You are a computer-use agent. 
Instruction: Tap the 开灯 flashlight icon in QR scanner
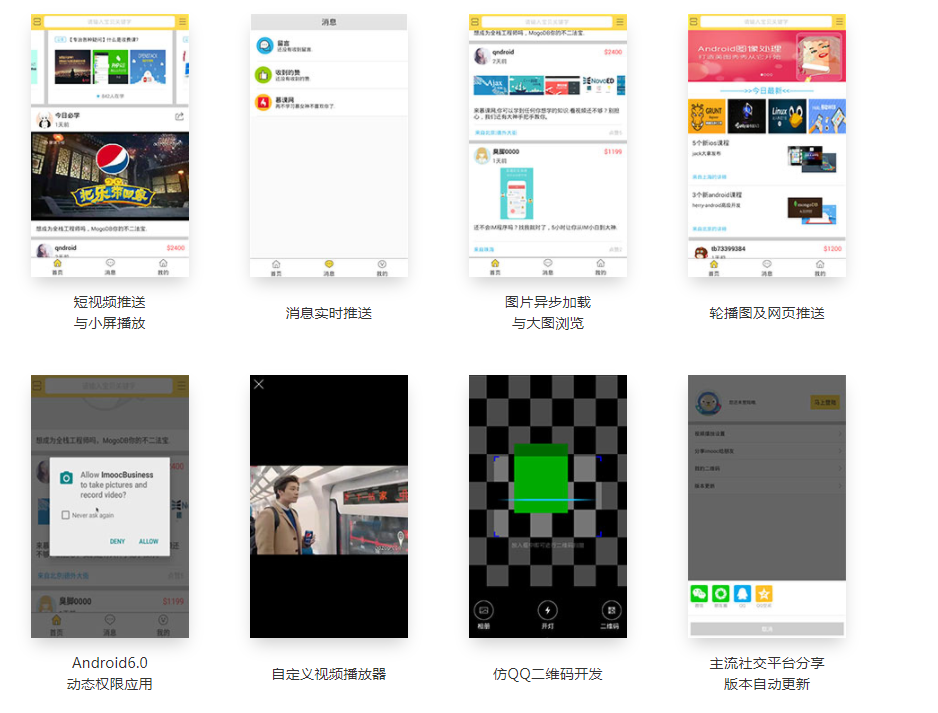pos(547,609)
